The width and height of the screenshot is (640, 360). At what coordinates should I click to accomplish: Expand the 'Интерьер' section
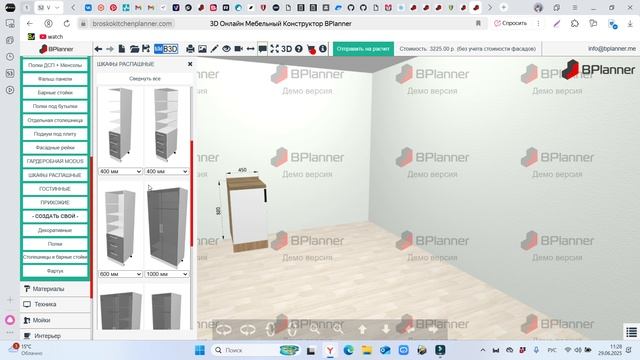point(55,336)
